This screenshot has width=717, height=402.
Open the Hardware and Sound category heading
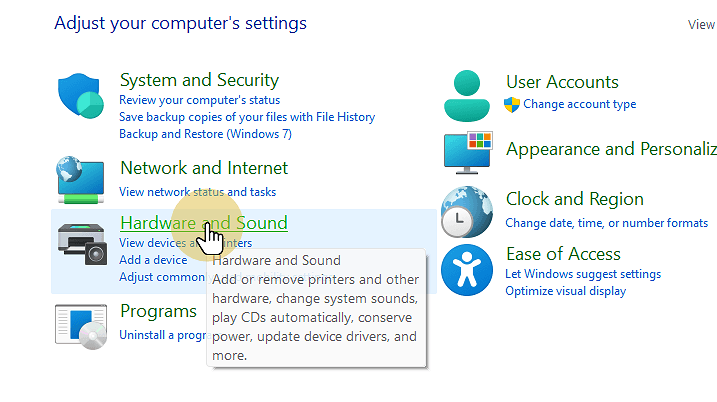pyautogui.click(x=203, y=223)
